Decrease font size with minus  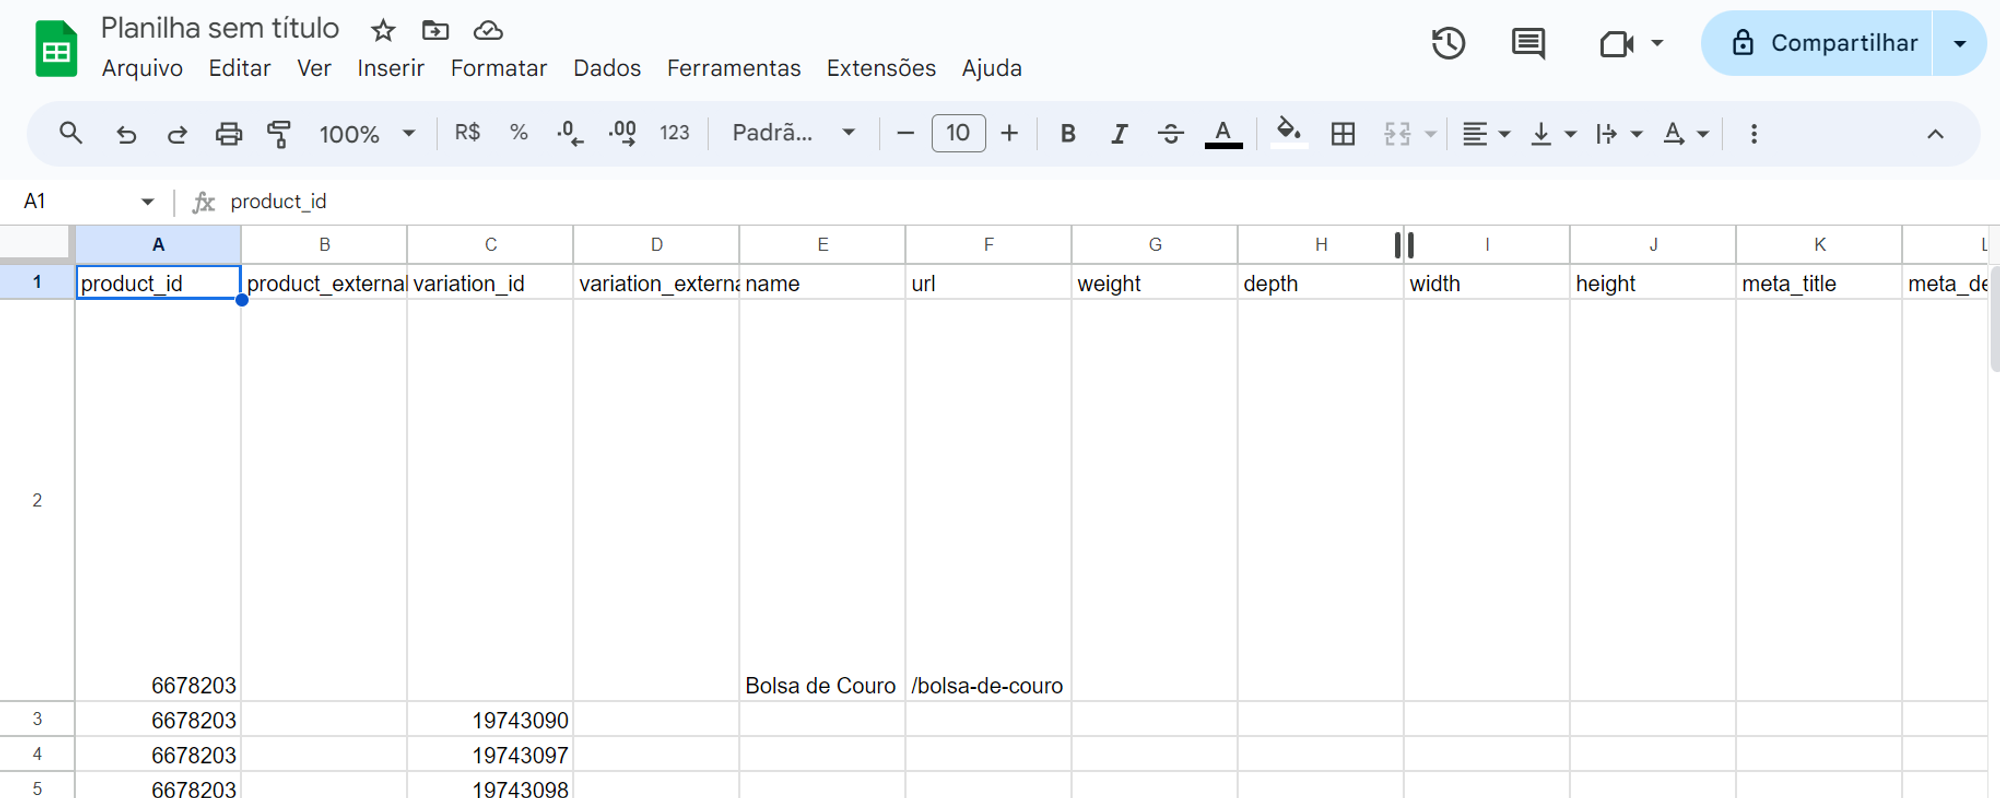[x=905, y=133]
